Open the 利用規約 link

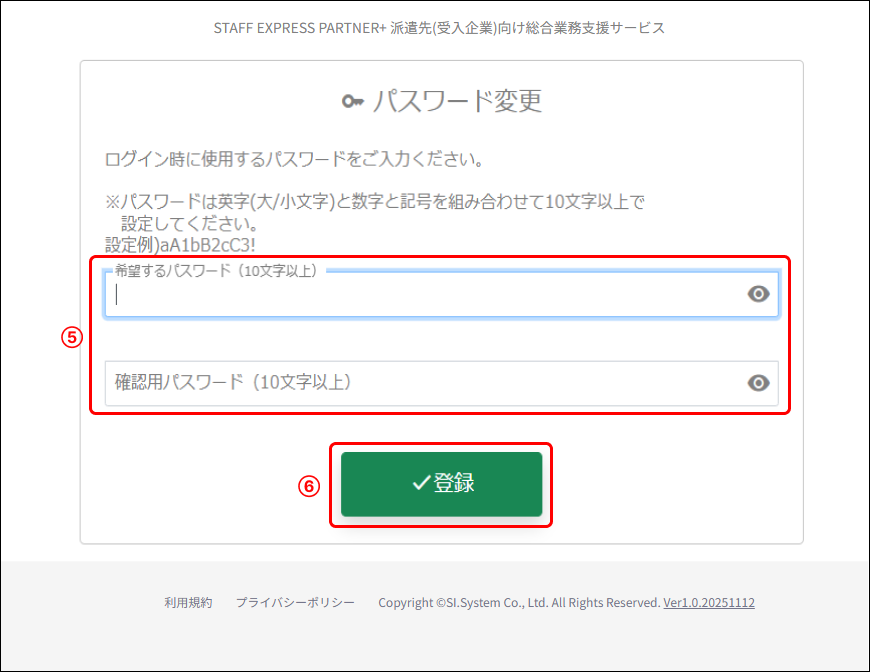[x=188, y=603]
